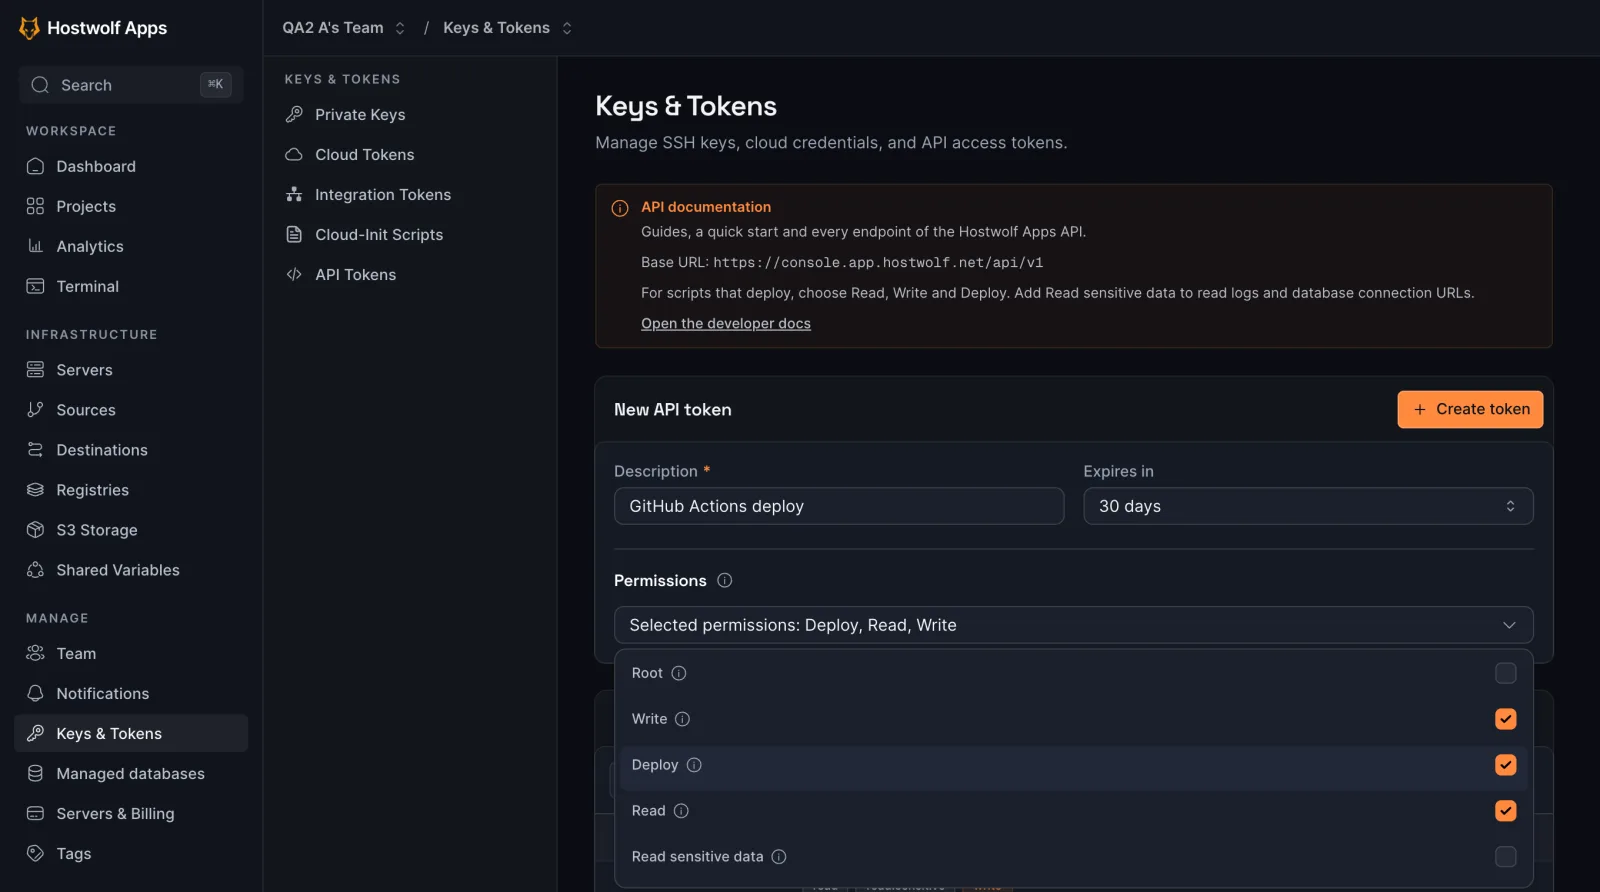Open the developer docs link

point(726,324)
